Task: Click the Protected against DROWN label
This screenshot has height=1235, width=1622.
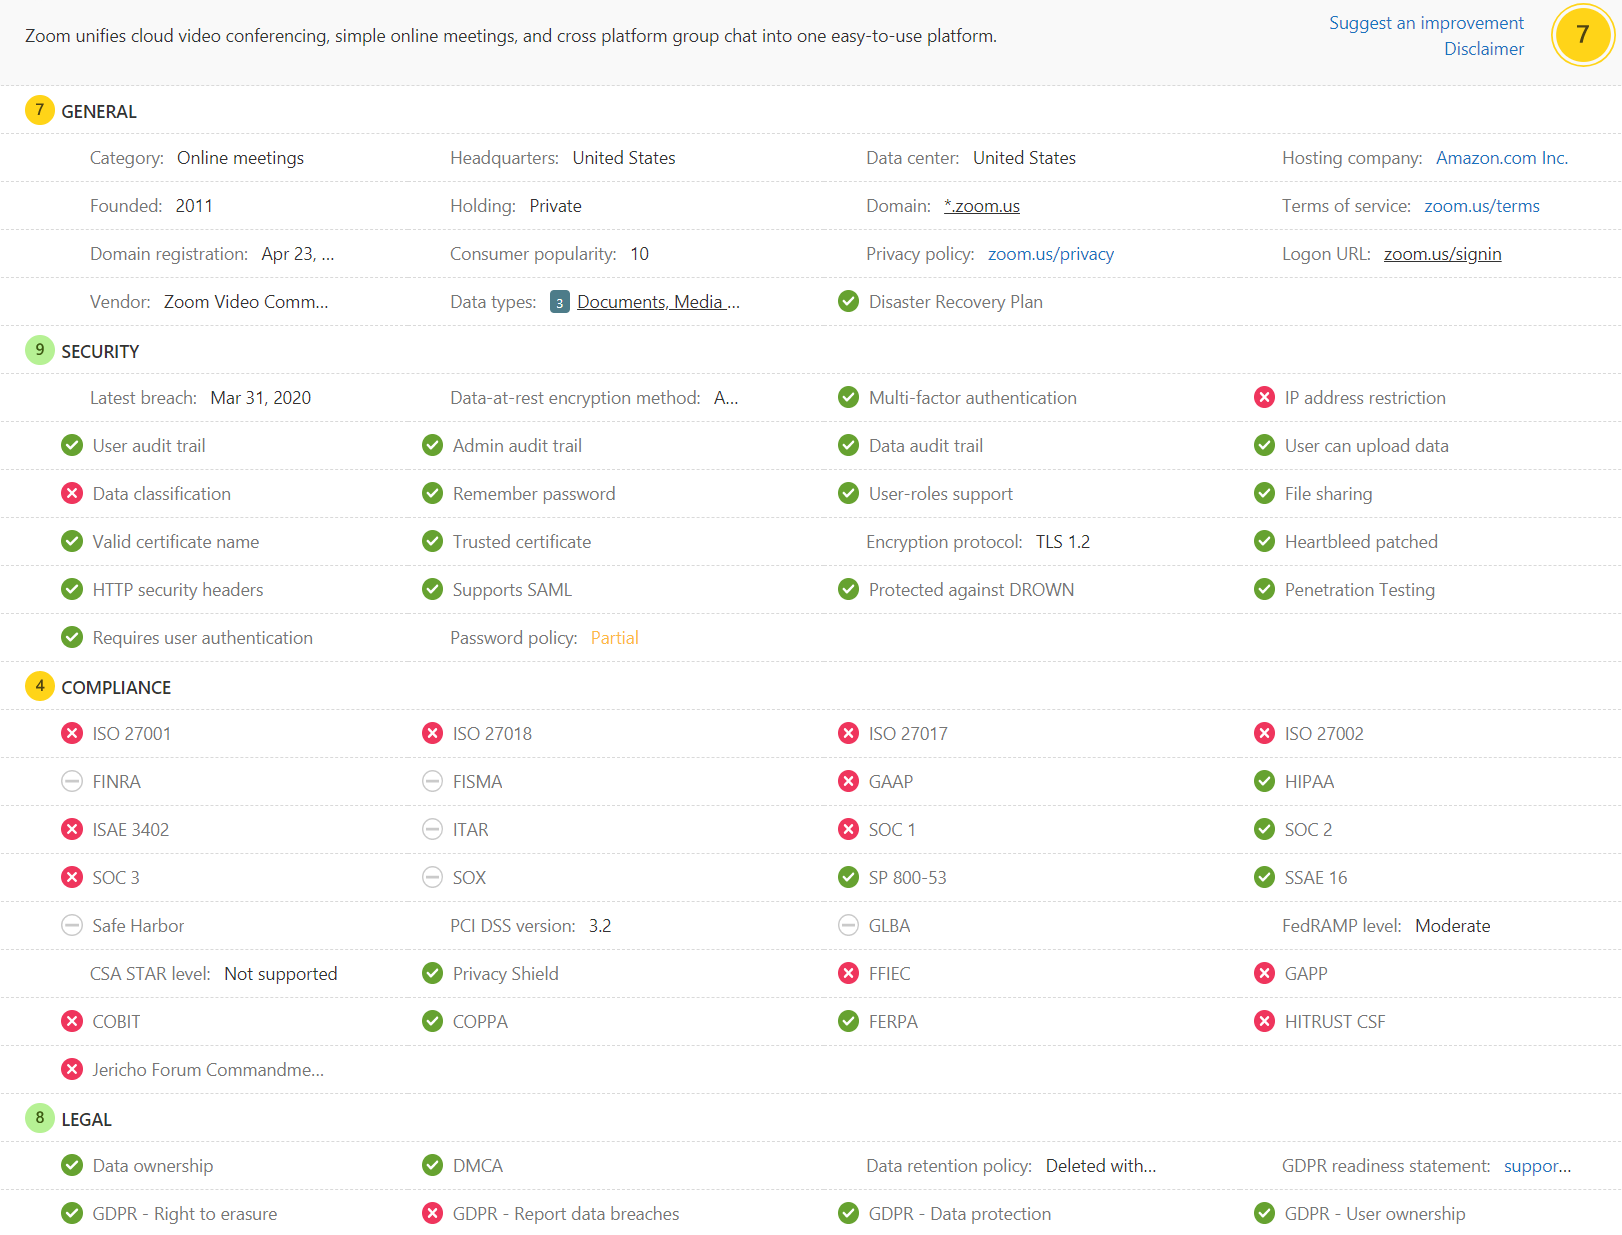Action: coord(971,590)
